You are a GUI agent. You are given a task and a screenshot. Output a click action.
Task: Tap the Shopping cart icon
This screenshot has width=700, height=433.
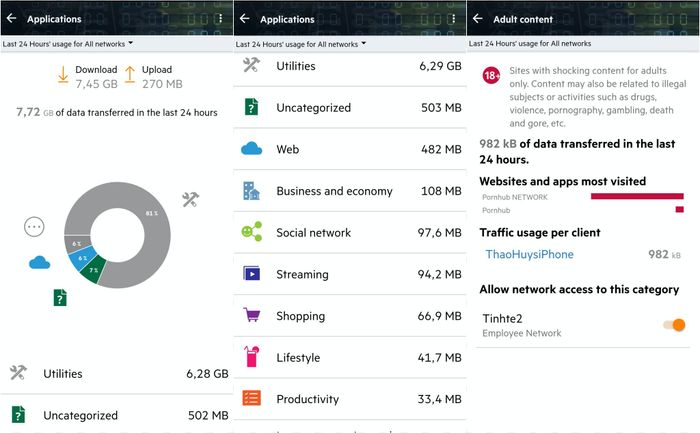click(251, 315)
